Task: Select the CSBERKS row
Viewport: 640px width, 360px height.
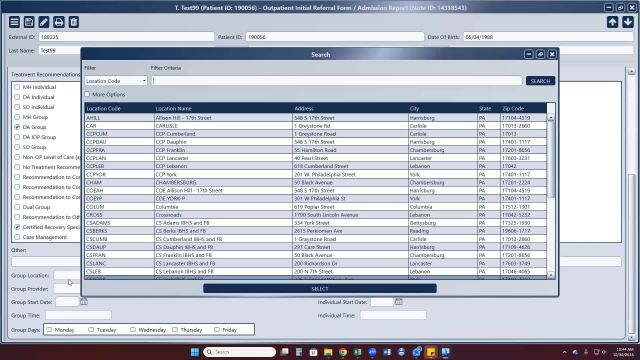Action: [316, 231]
